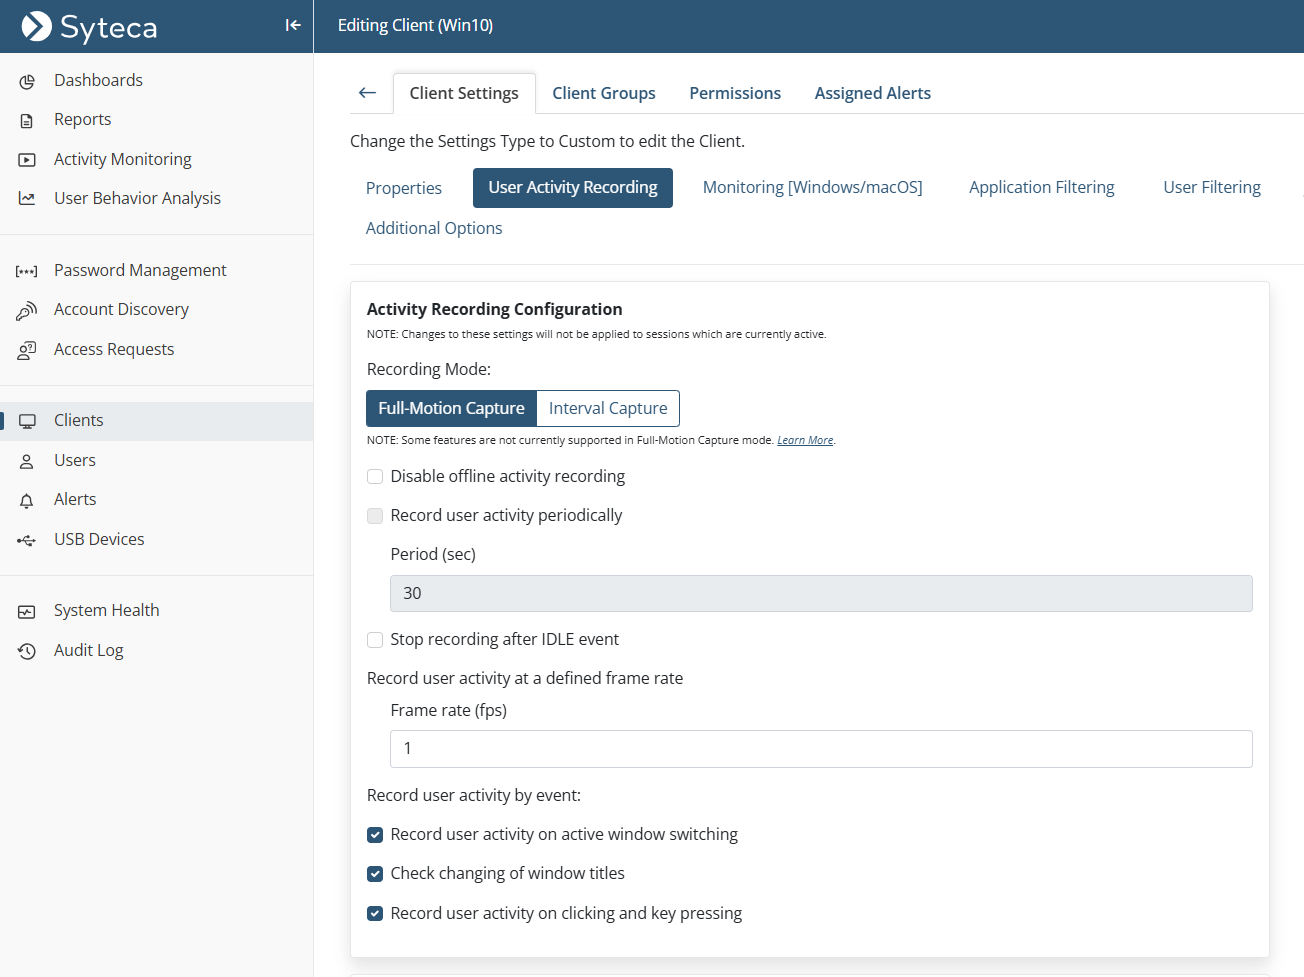1304x977 pixels.
Task: Uncheck Record on active window switching
Action: coord(375,835)
